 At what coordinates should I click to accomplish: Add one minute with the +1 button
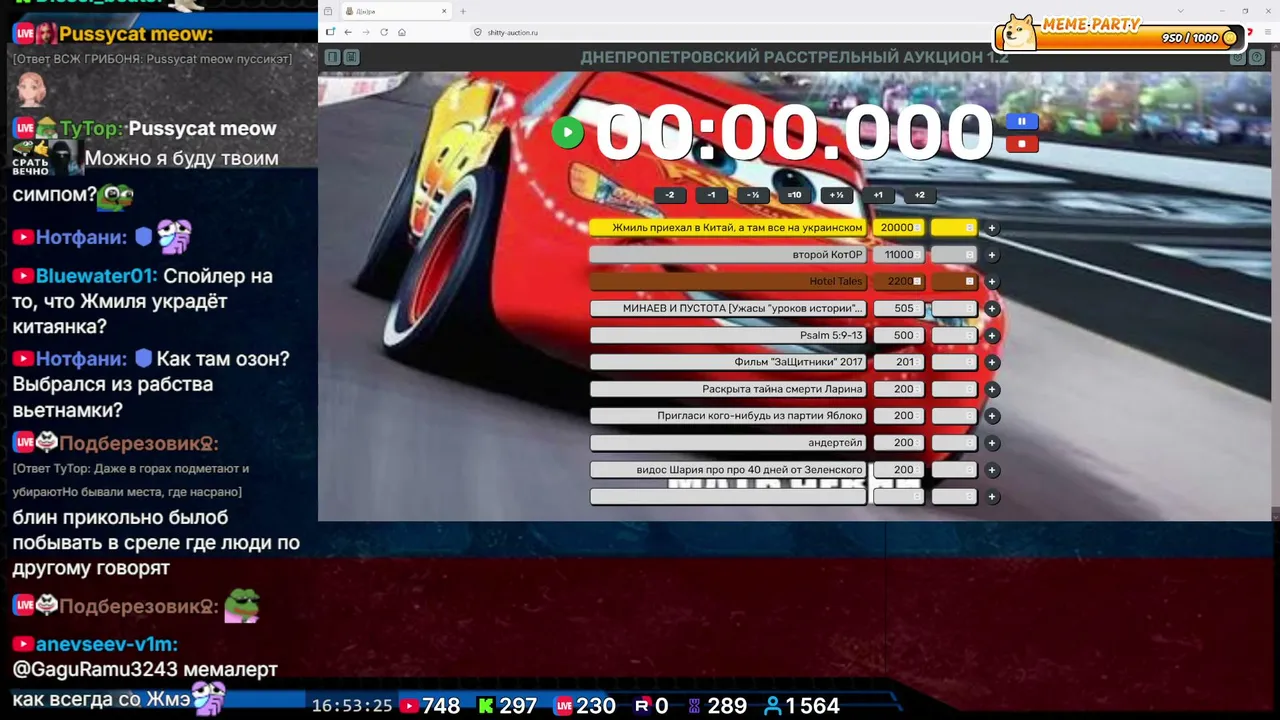878,195
